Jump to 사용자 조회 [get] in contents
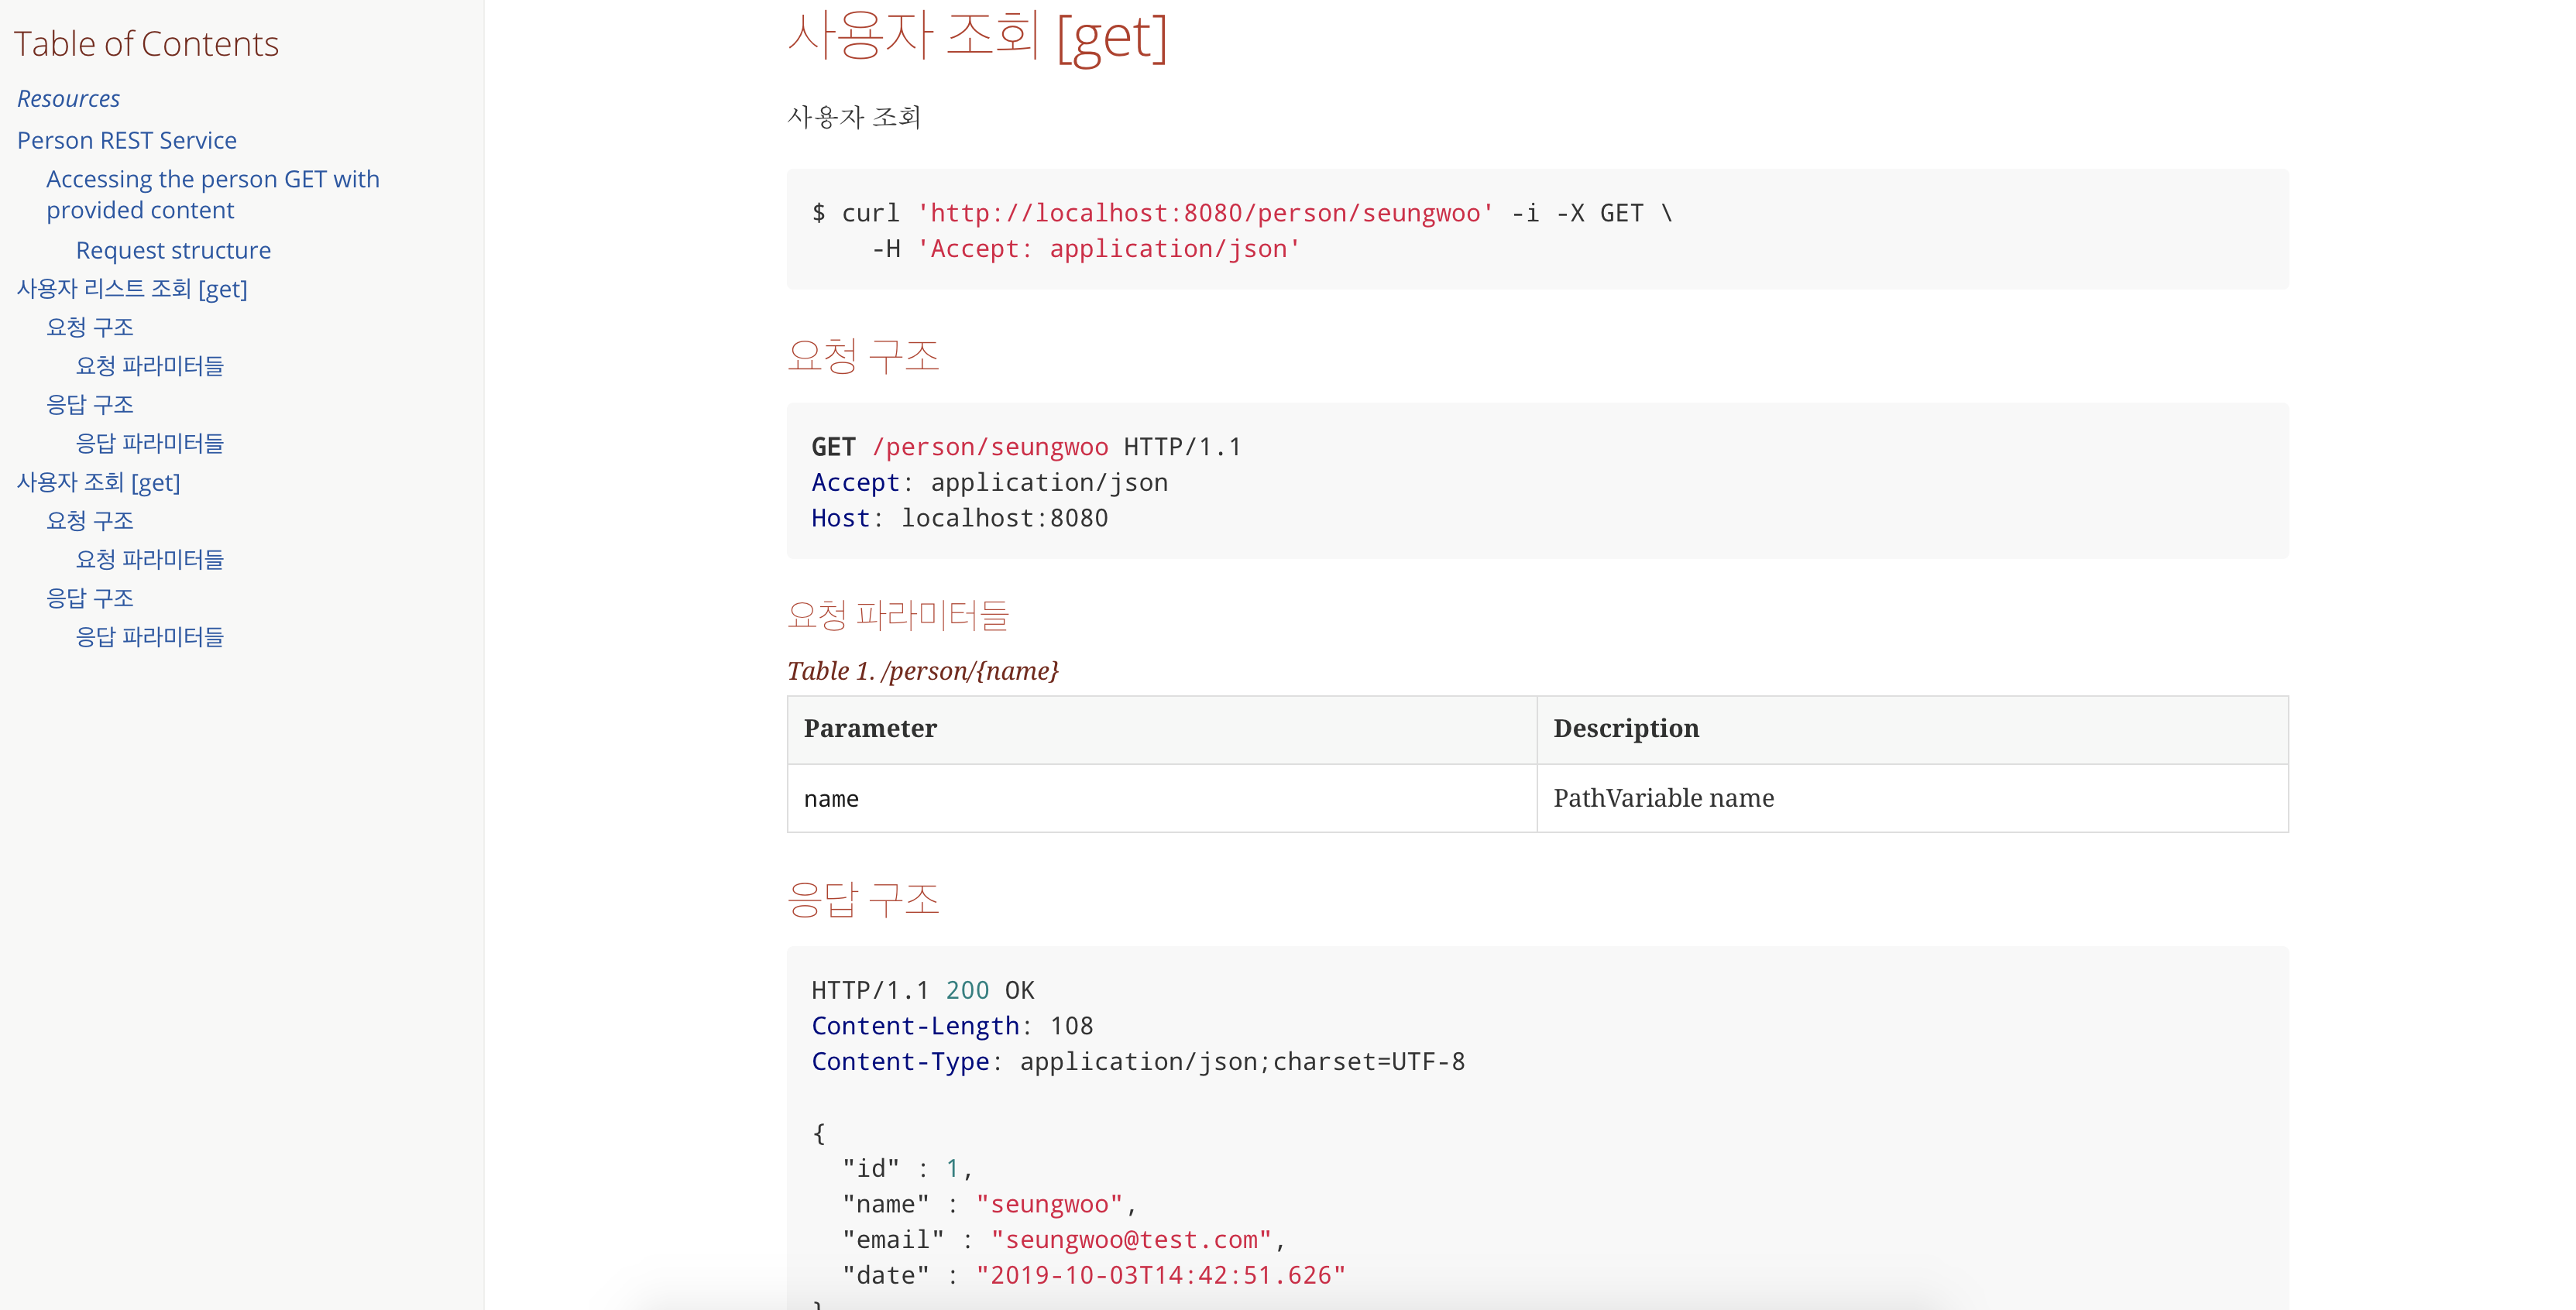Image resolution: width=2576 pixels, height=1310 pixels. pyautogui.click(x=99, y=482)
